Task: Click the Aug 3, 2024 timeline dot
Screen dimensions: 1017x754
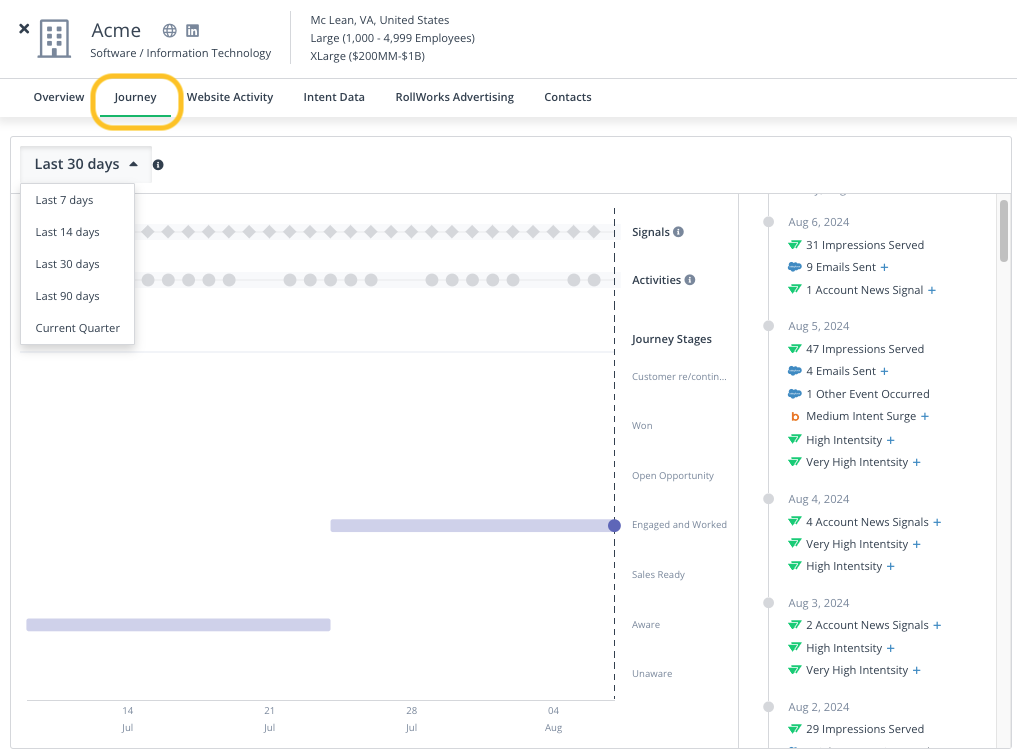Action: (769, 602)
